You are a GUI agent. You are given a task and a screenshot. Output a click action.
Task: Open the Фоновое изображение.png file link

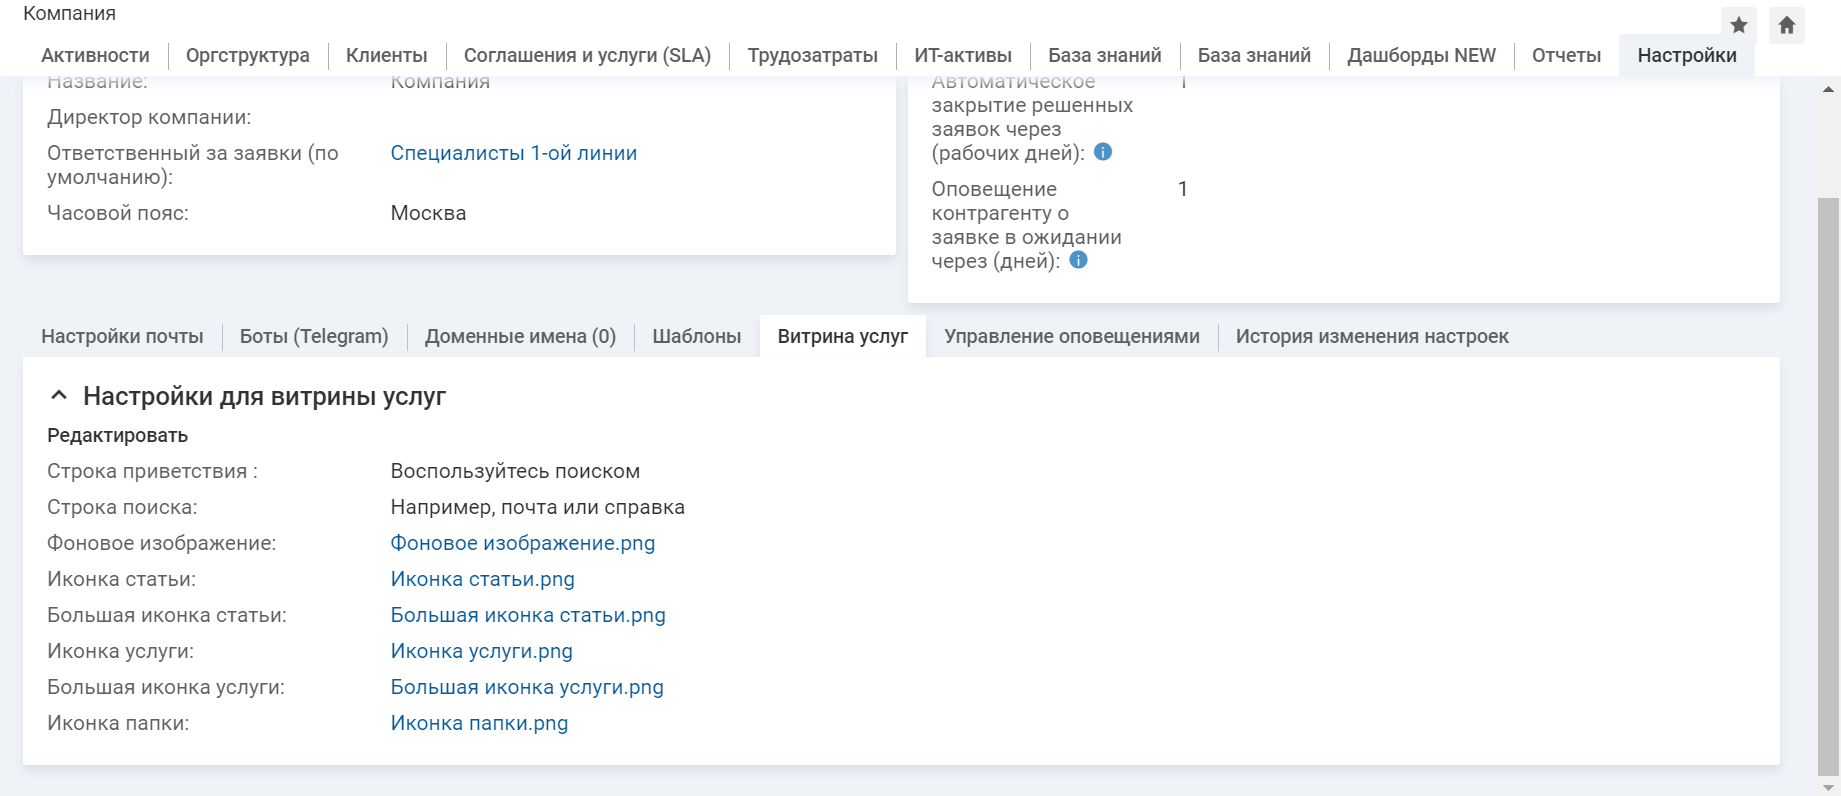tap(523, 543)
